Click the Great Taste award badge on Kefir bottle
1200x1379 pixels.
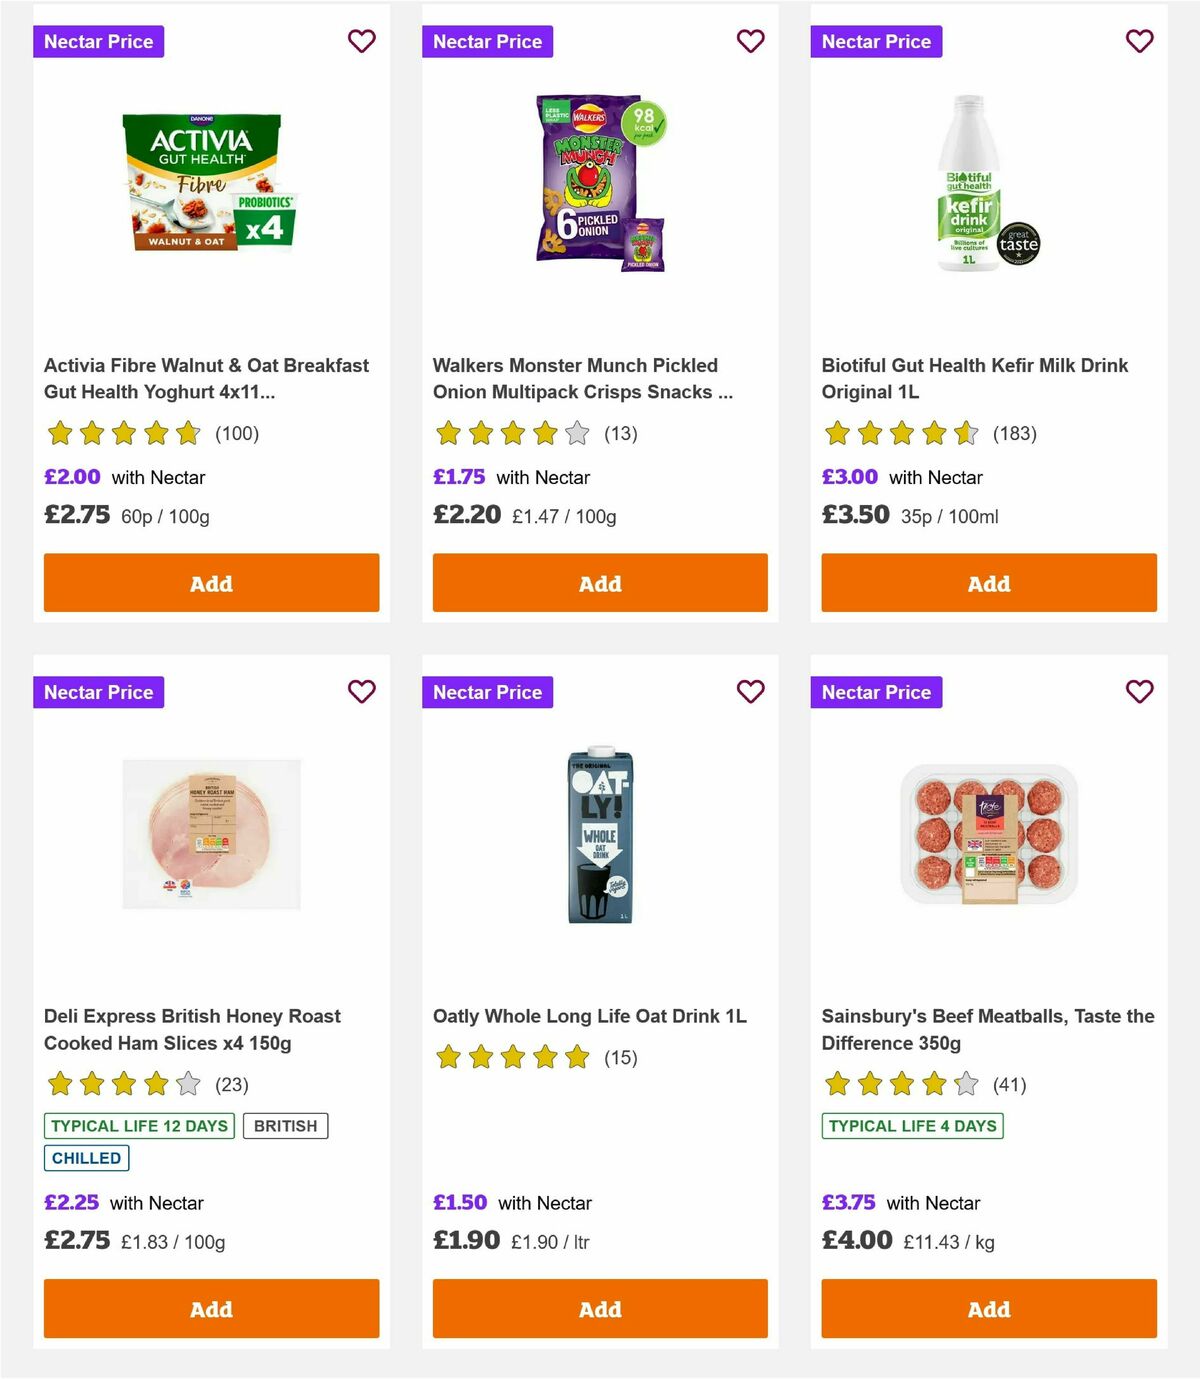pos(1019,243)
